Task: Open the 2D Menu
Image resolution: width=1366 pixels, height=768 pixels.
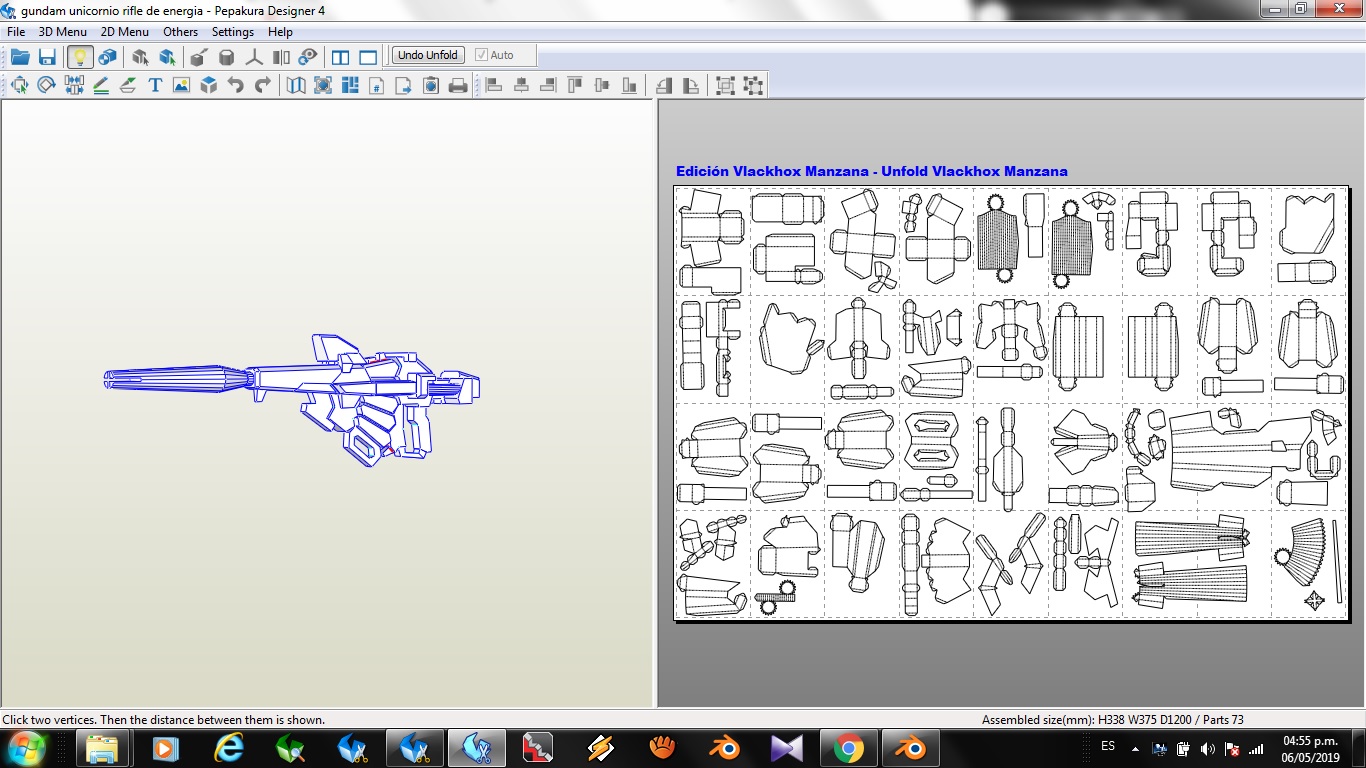Action: 125,32
